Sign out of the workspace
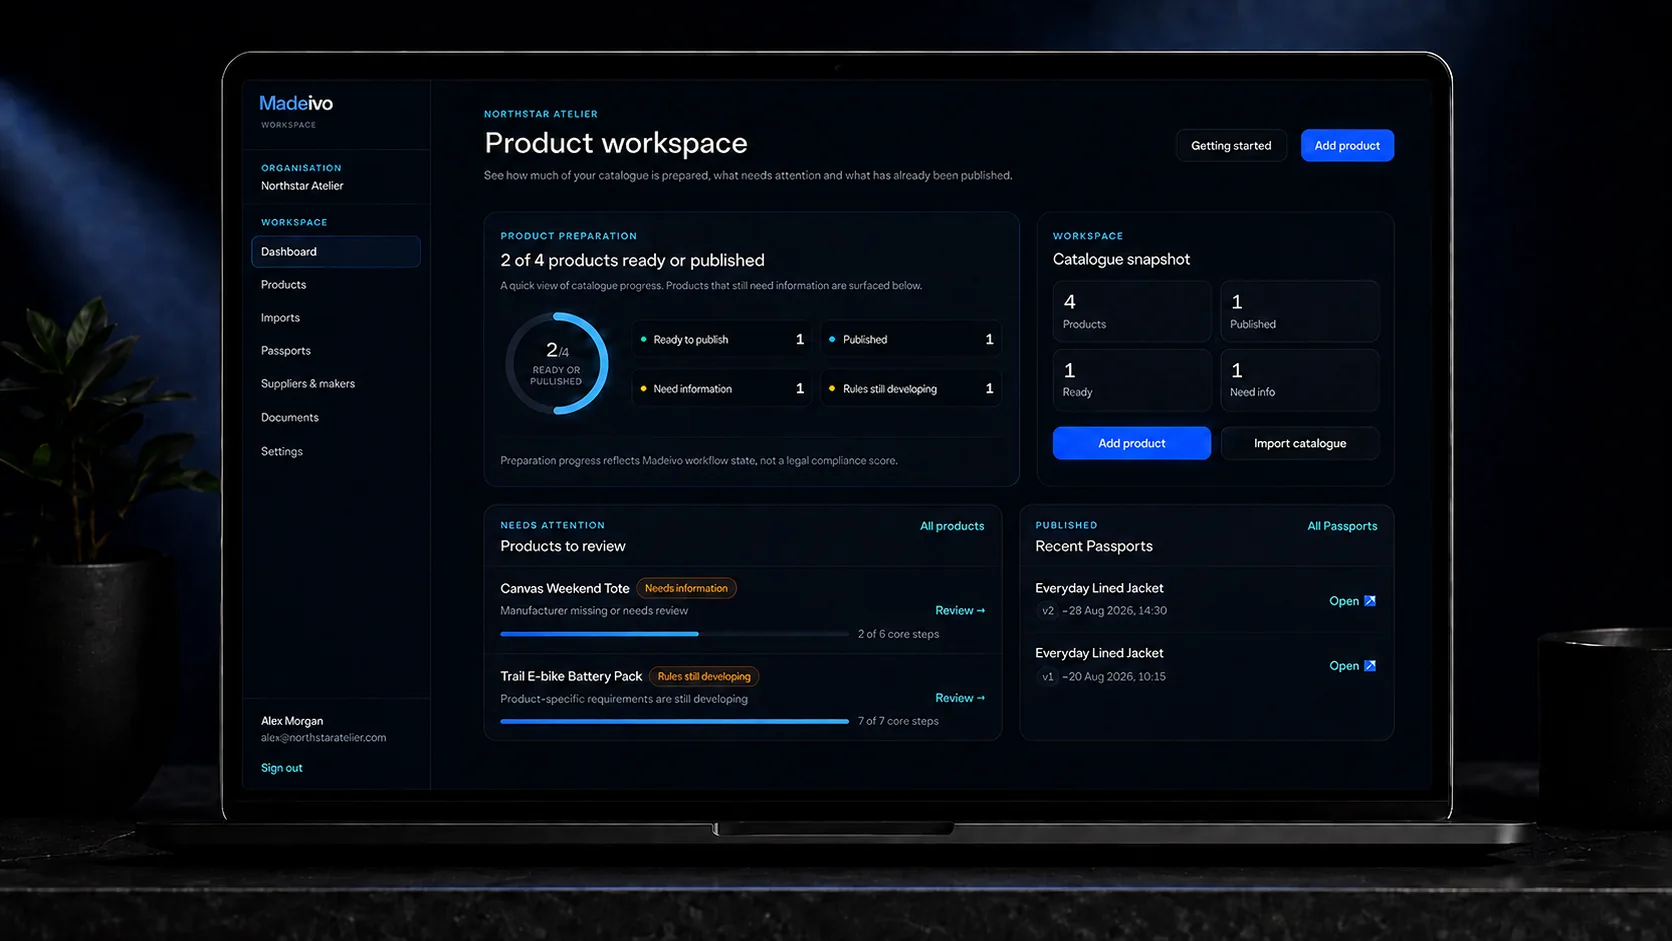This screenshot has height=941, width=1672. (x=282, y=768)
